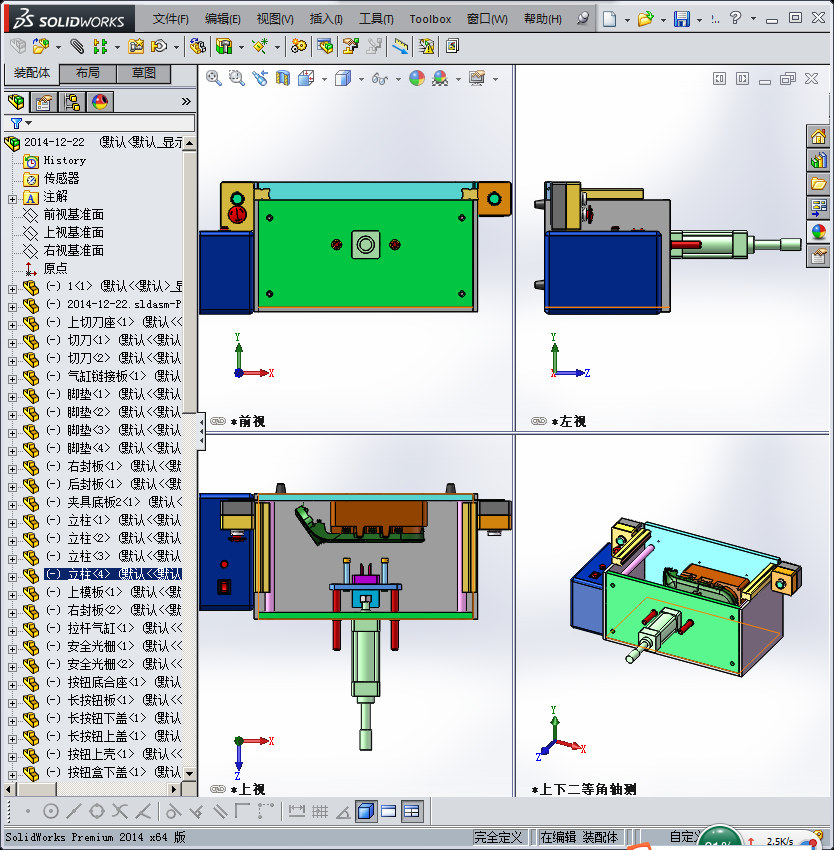Open SolidWorks Resources house icon in task pane
This screenshot has height=850, width=834.
tap(818, 136)
